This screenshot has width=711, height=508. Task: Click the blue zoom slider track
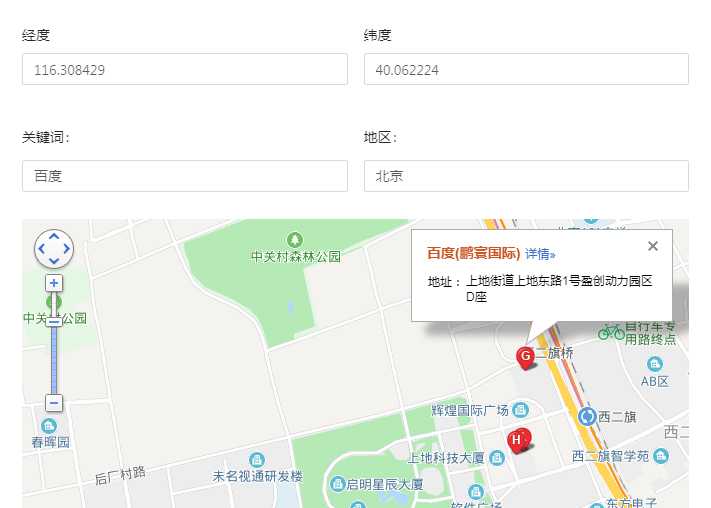pos(54,359)
